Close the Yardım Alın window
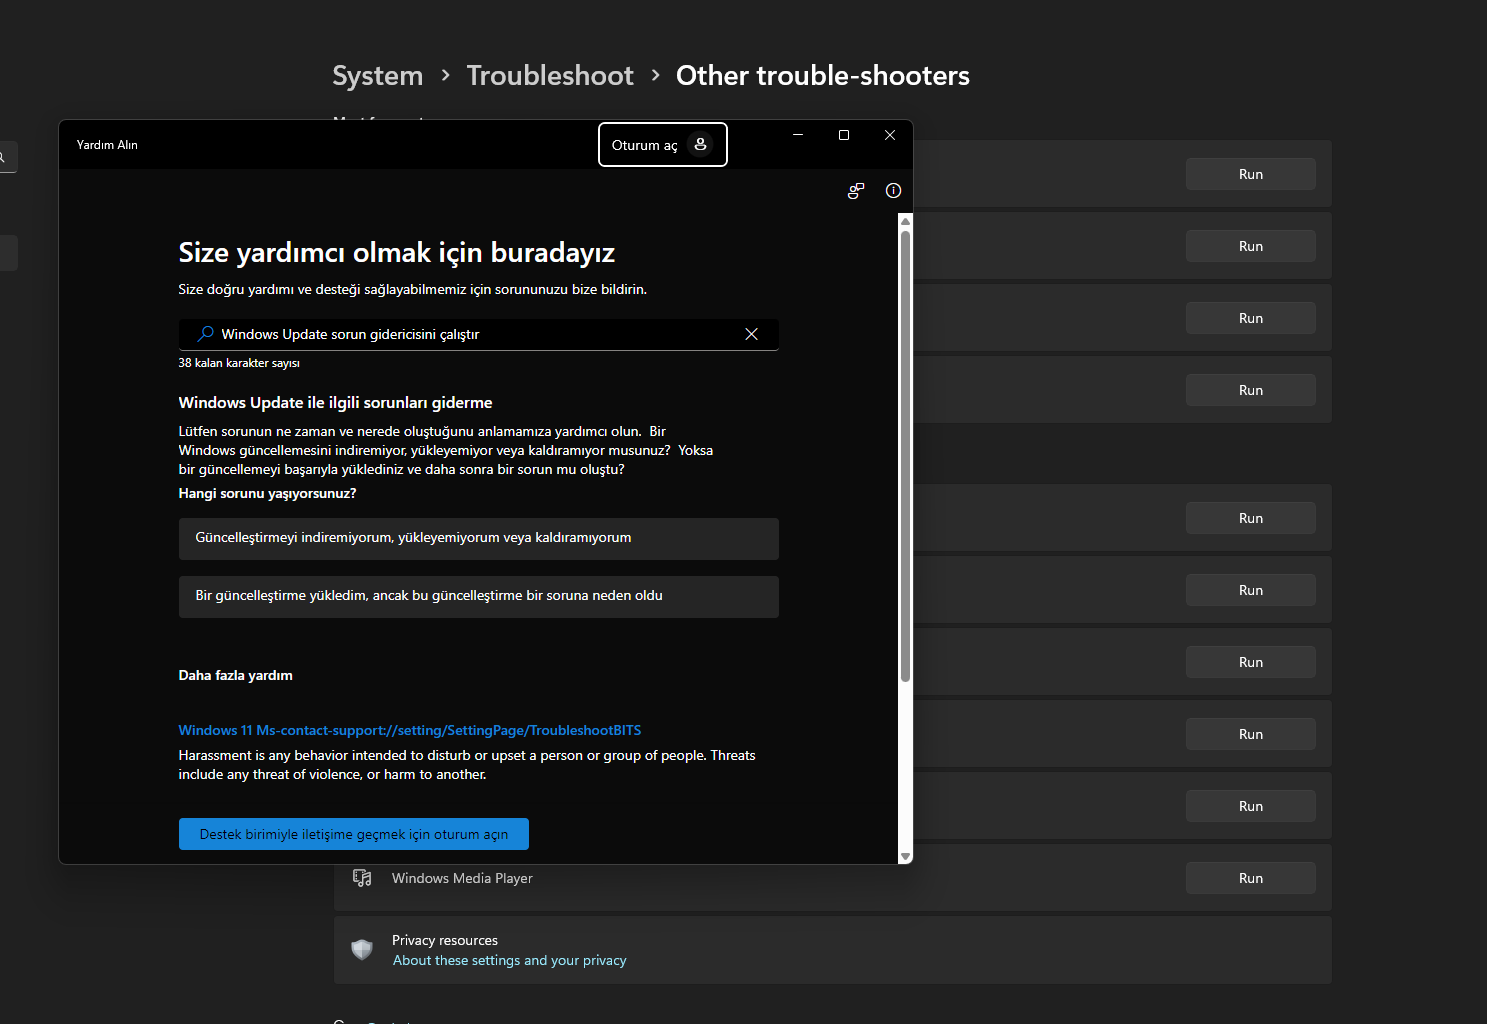The width and height of the screenshot is (1487, 1024). pos(890,135)
